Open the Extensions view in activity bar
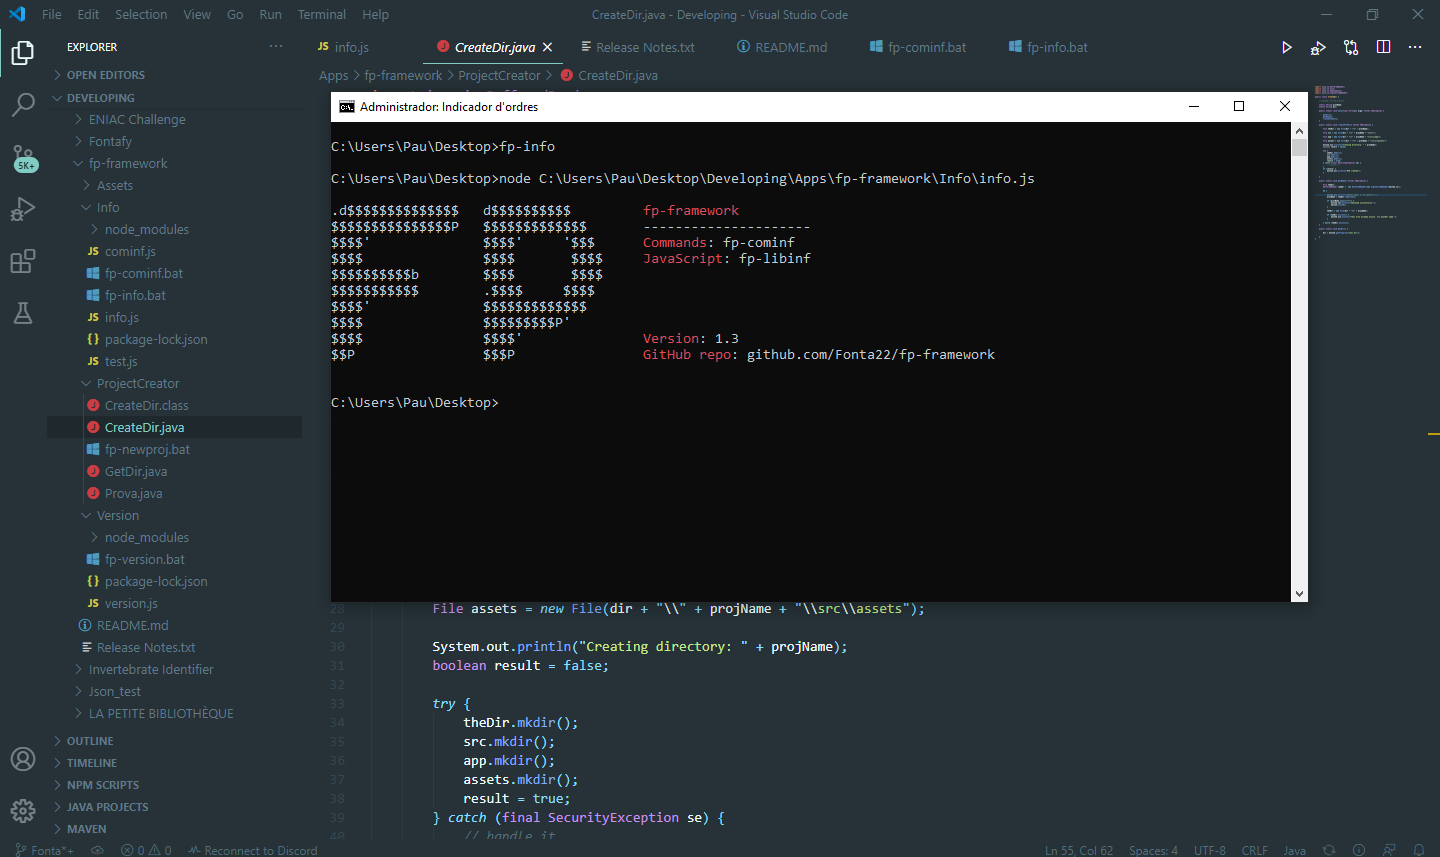The width and height of the screenshot is (1440, 857). 23,261
